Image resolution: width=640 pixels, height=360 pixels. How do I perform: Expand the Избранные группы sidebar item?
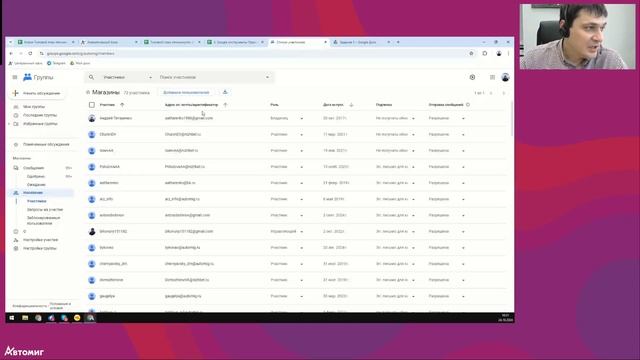click(x=9, y=124)
